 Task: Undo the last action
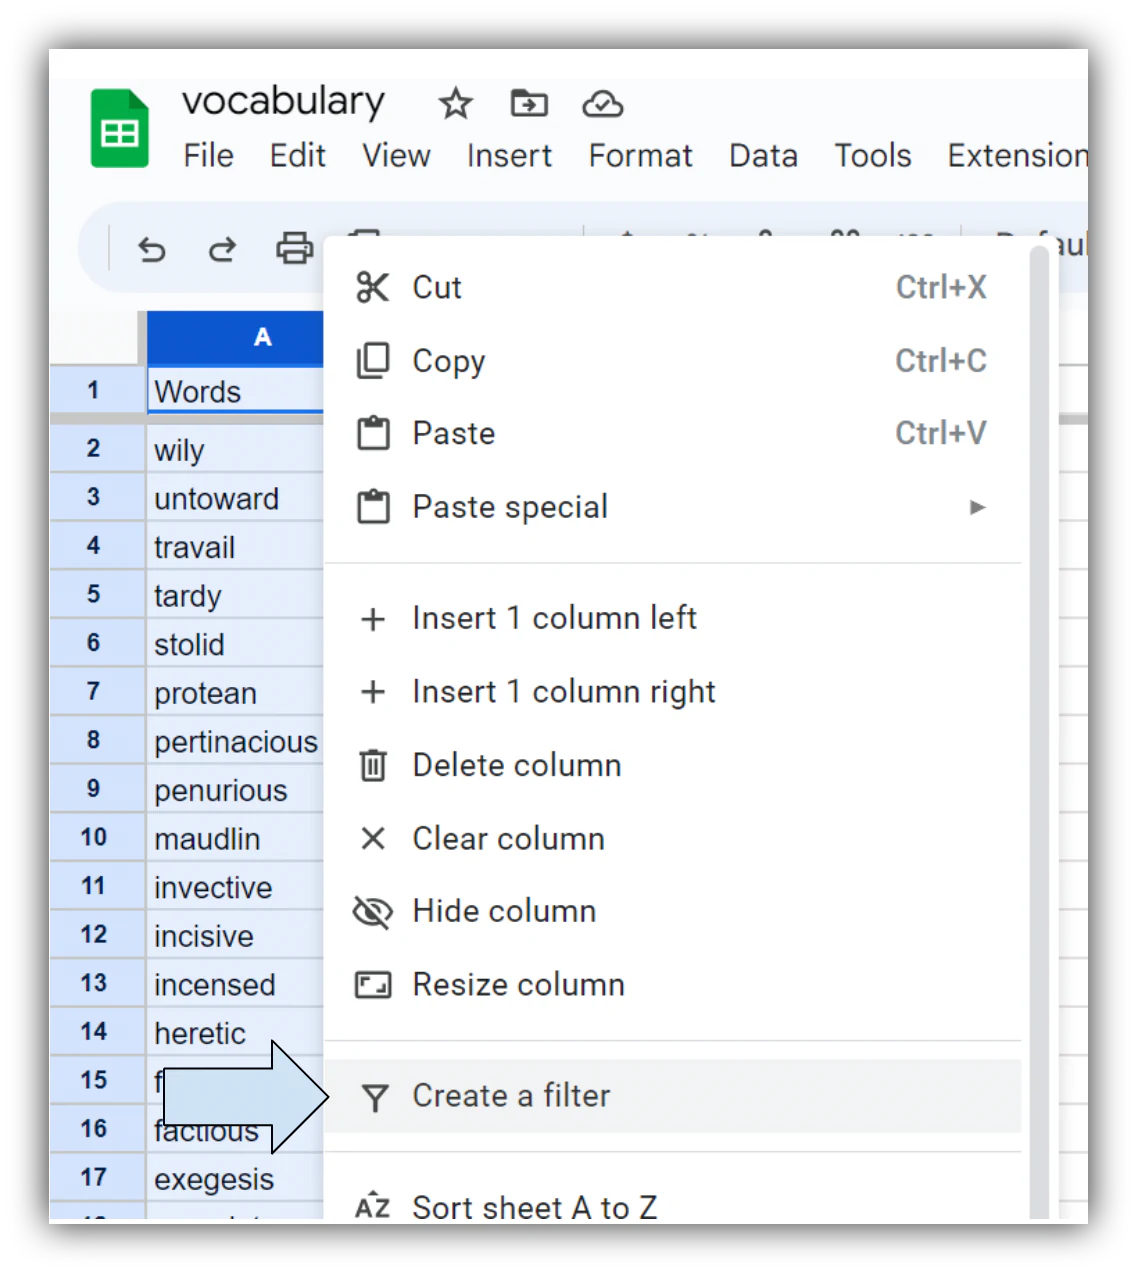pos(152,248)
